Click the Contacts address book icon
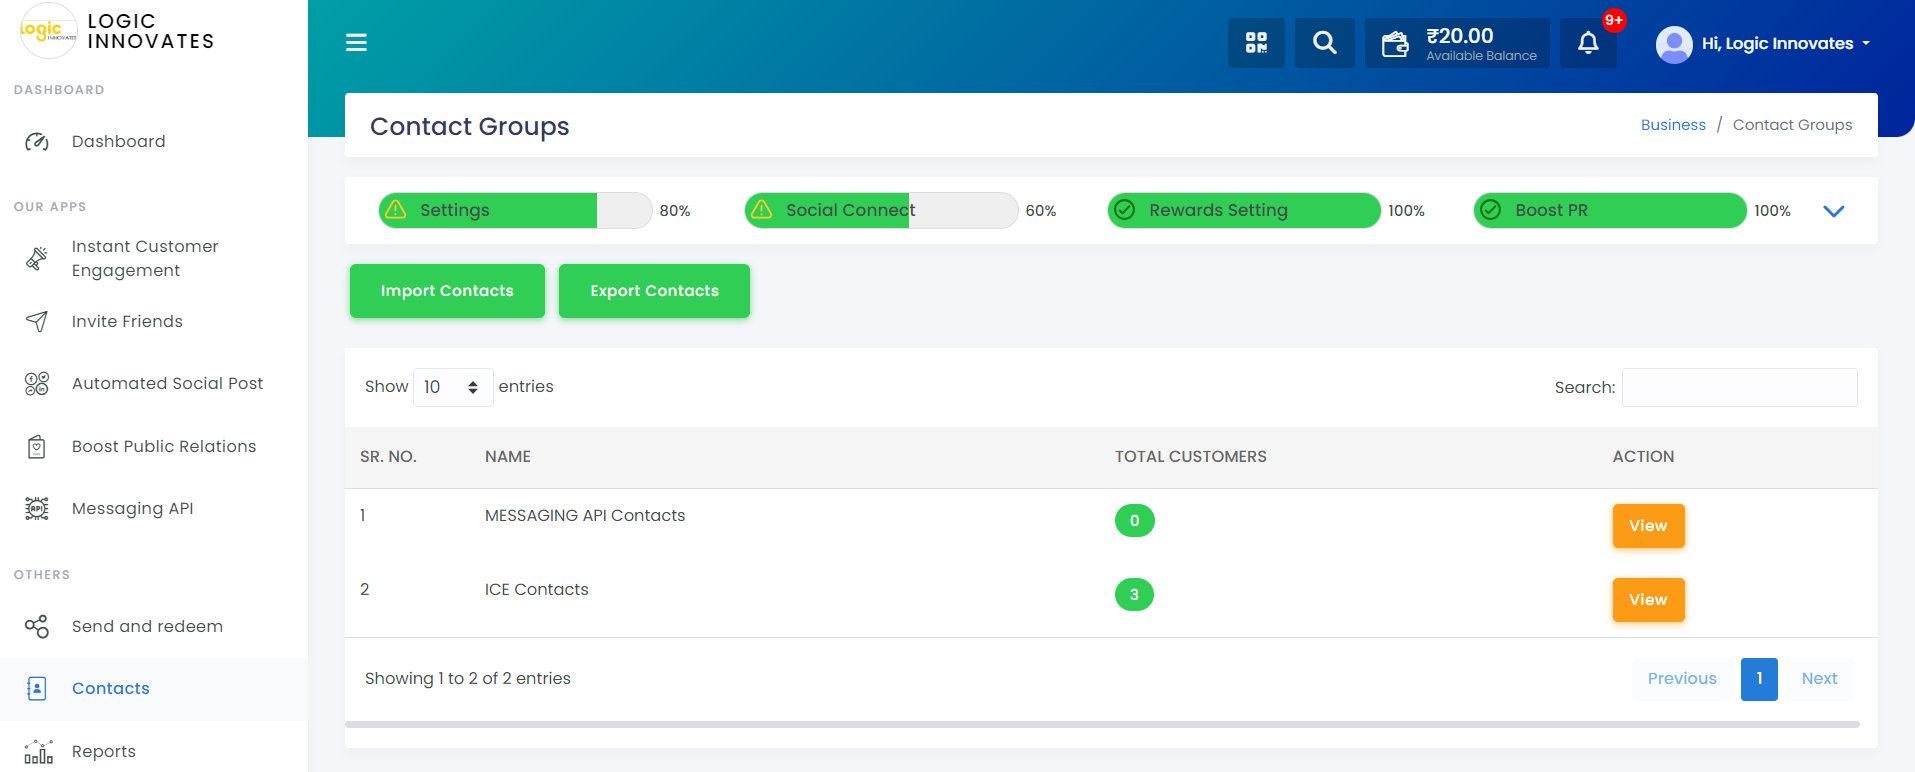 (37, 689)
